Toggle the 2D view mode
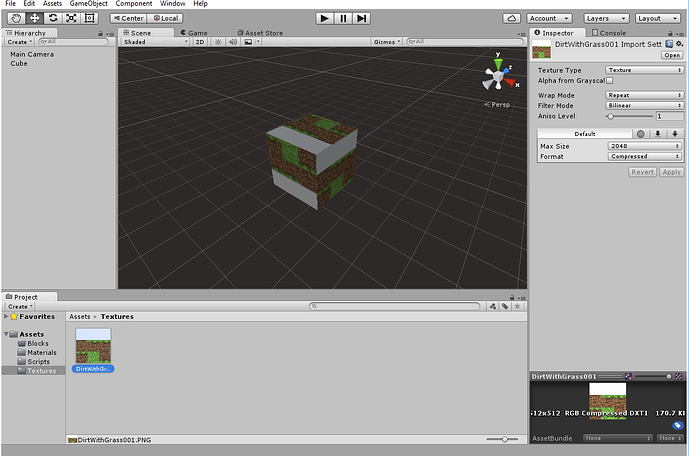689x456 pixels. (x=200, y=42)
